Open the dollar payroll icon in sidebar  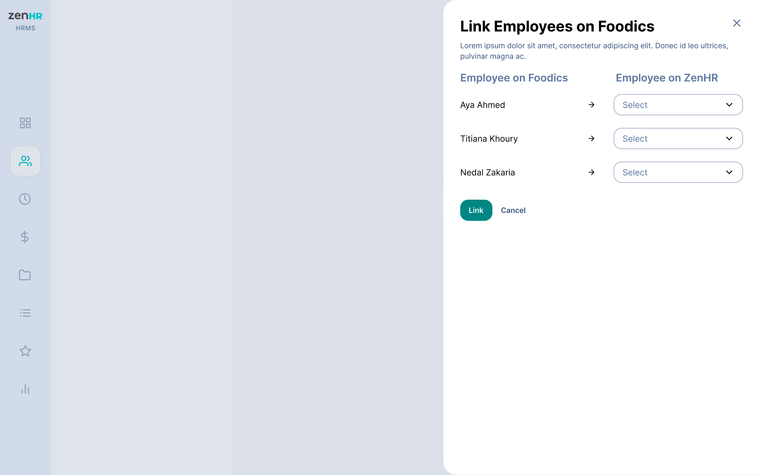coord(25,237)
